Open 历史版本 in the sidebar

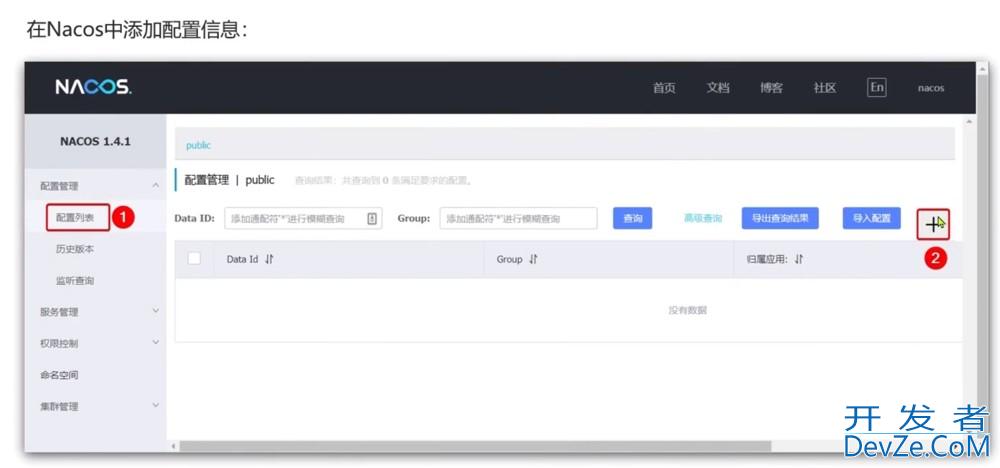pos(75,249)
